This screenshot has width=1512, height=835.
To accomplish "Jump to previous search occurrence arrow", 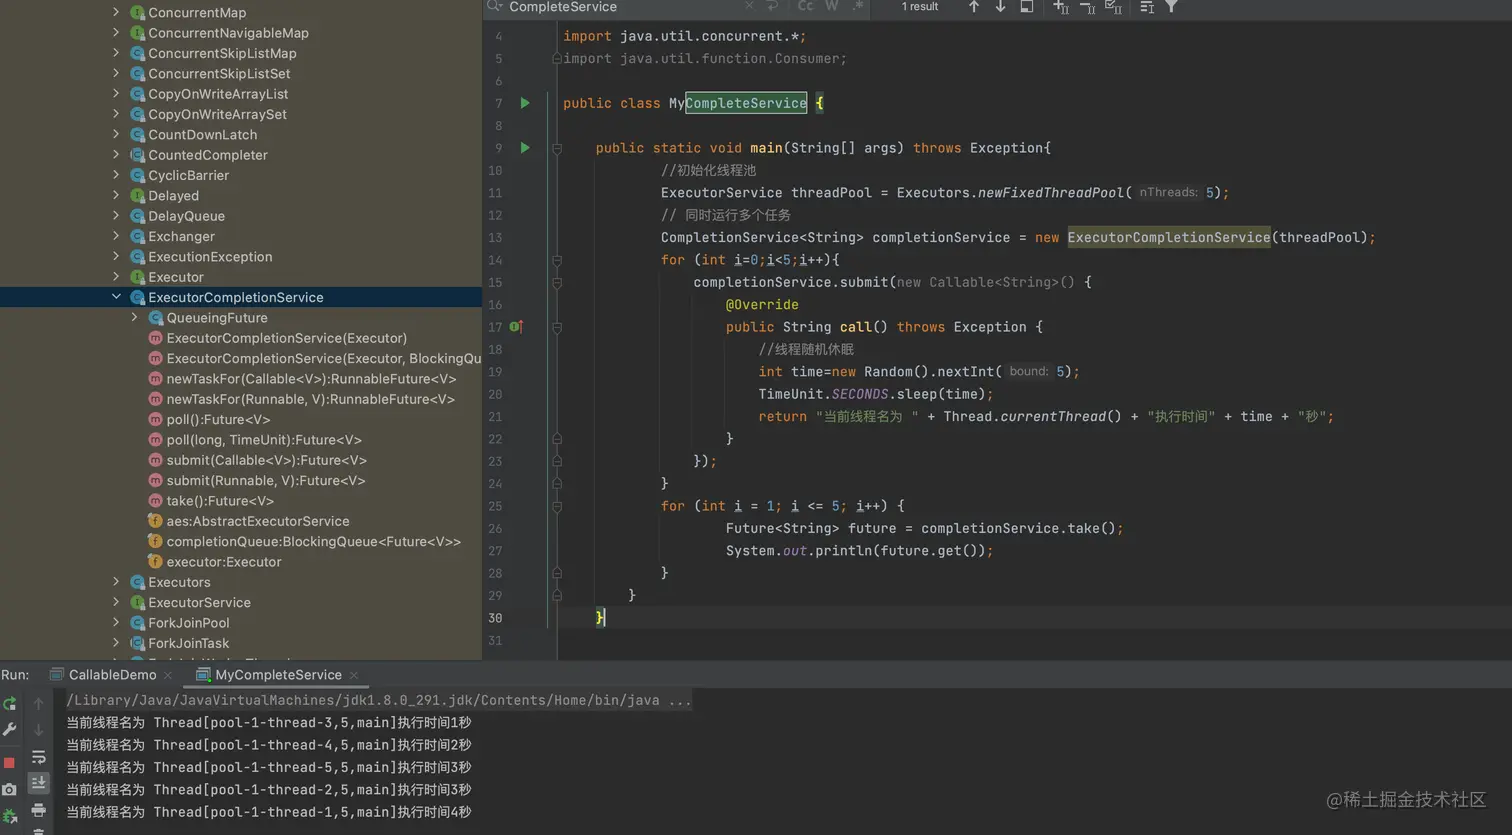I will (974, 7).
